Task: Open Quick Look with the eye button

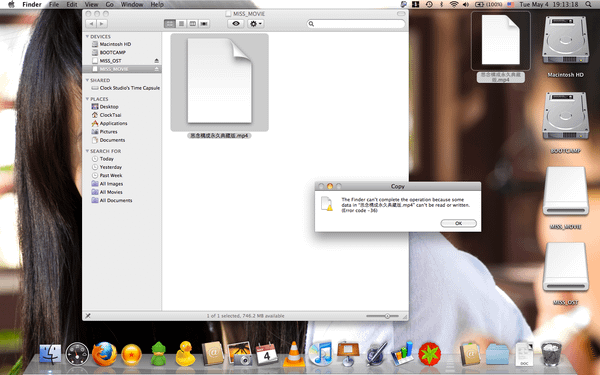Action: point(236,24)
